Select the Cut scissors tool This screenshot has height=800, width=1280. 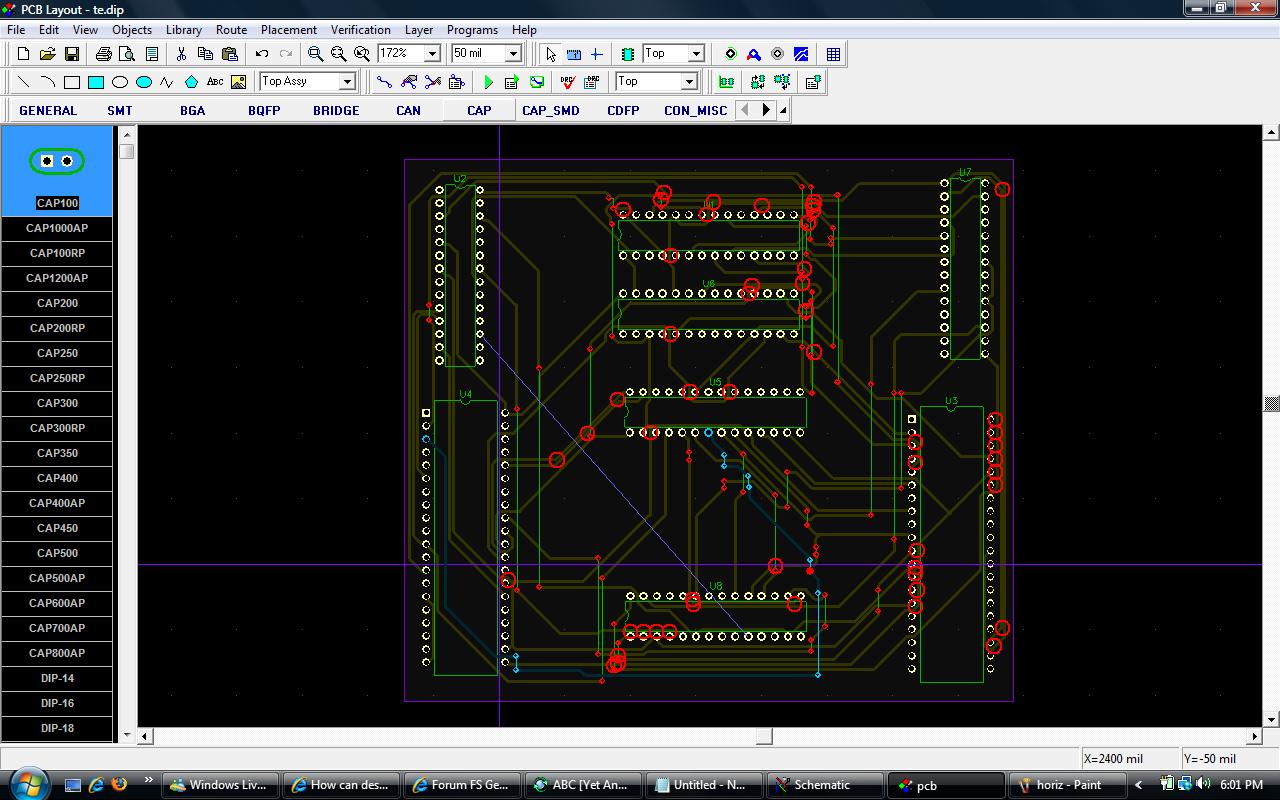tap(181, 54)
